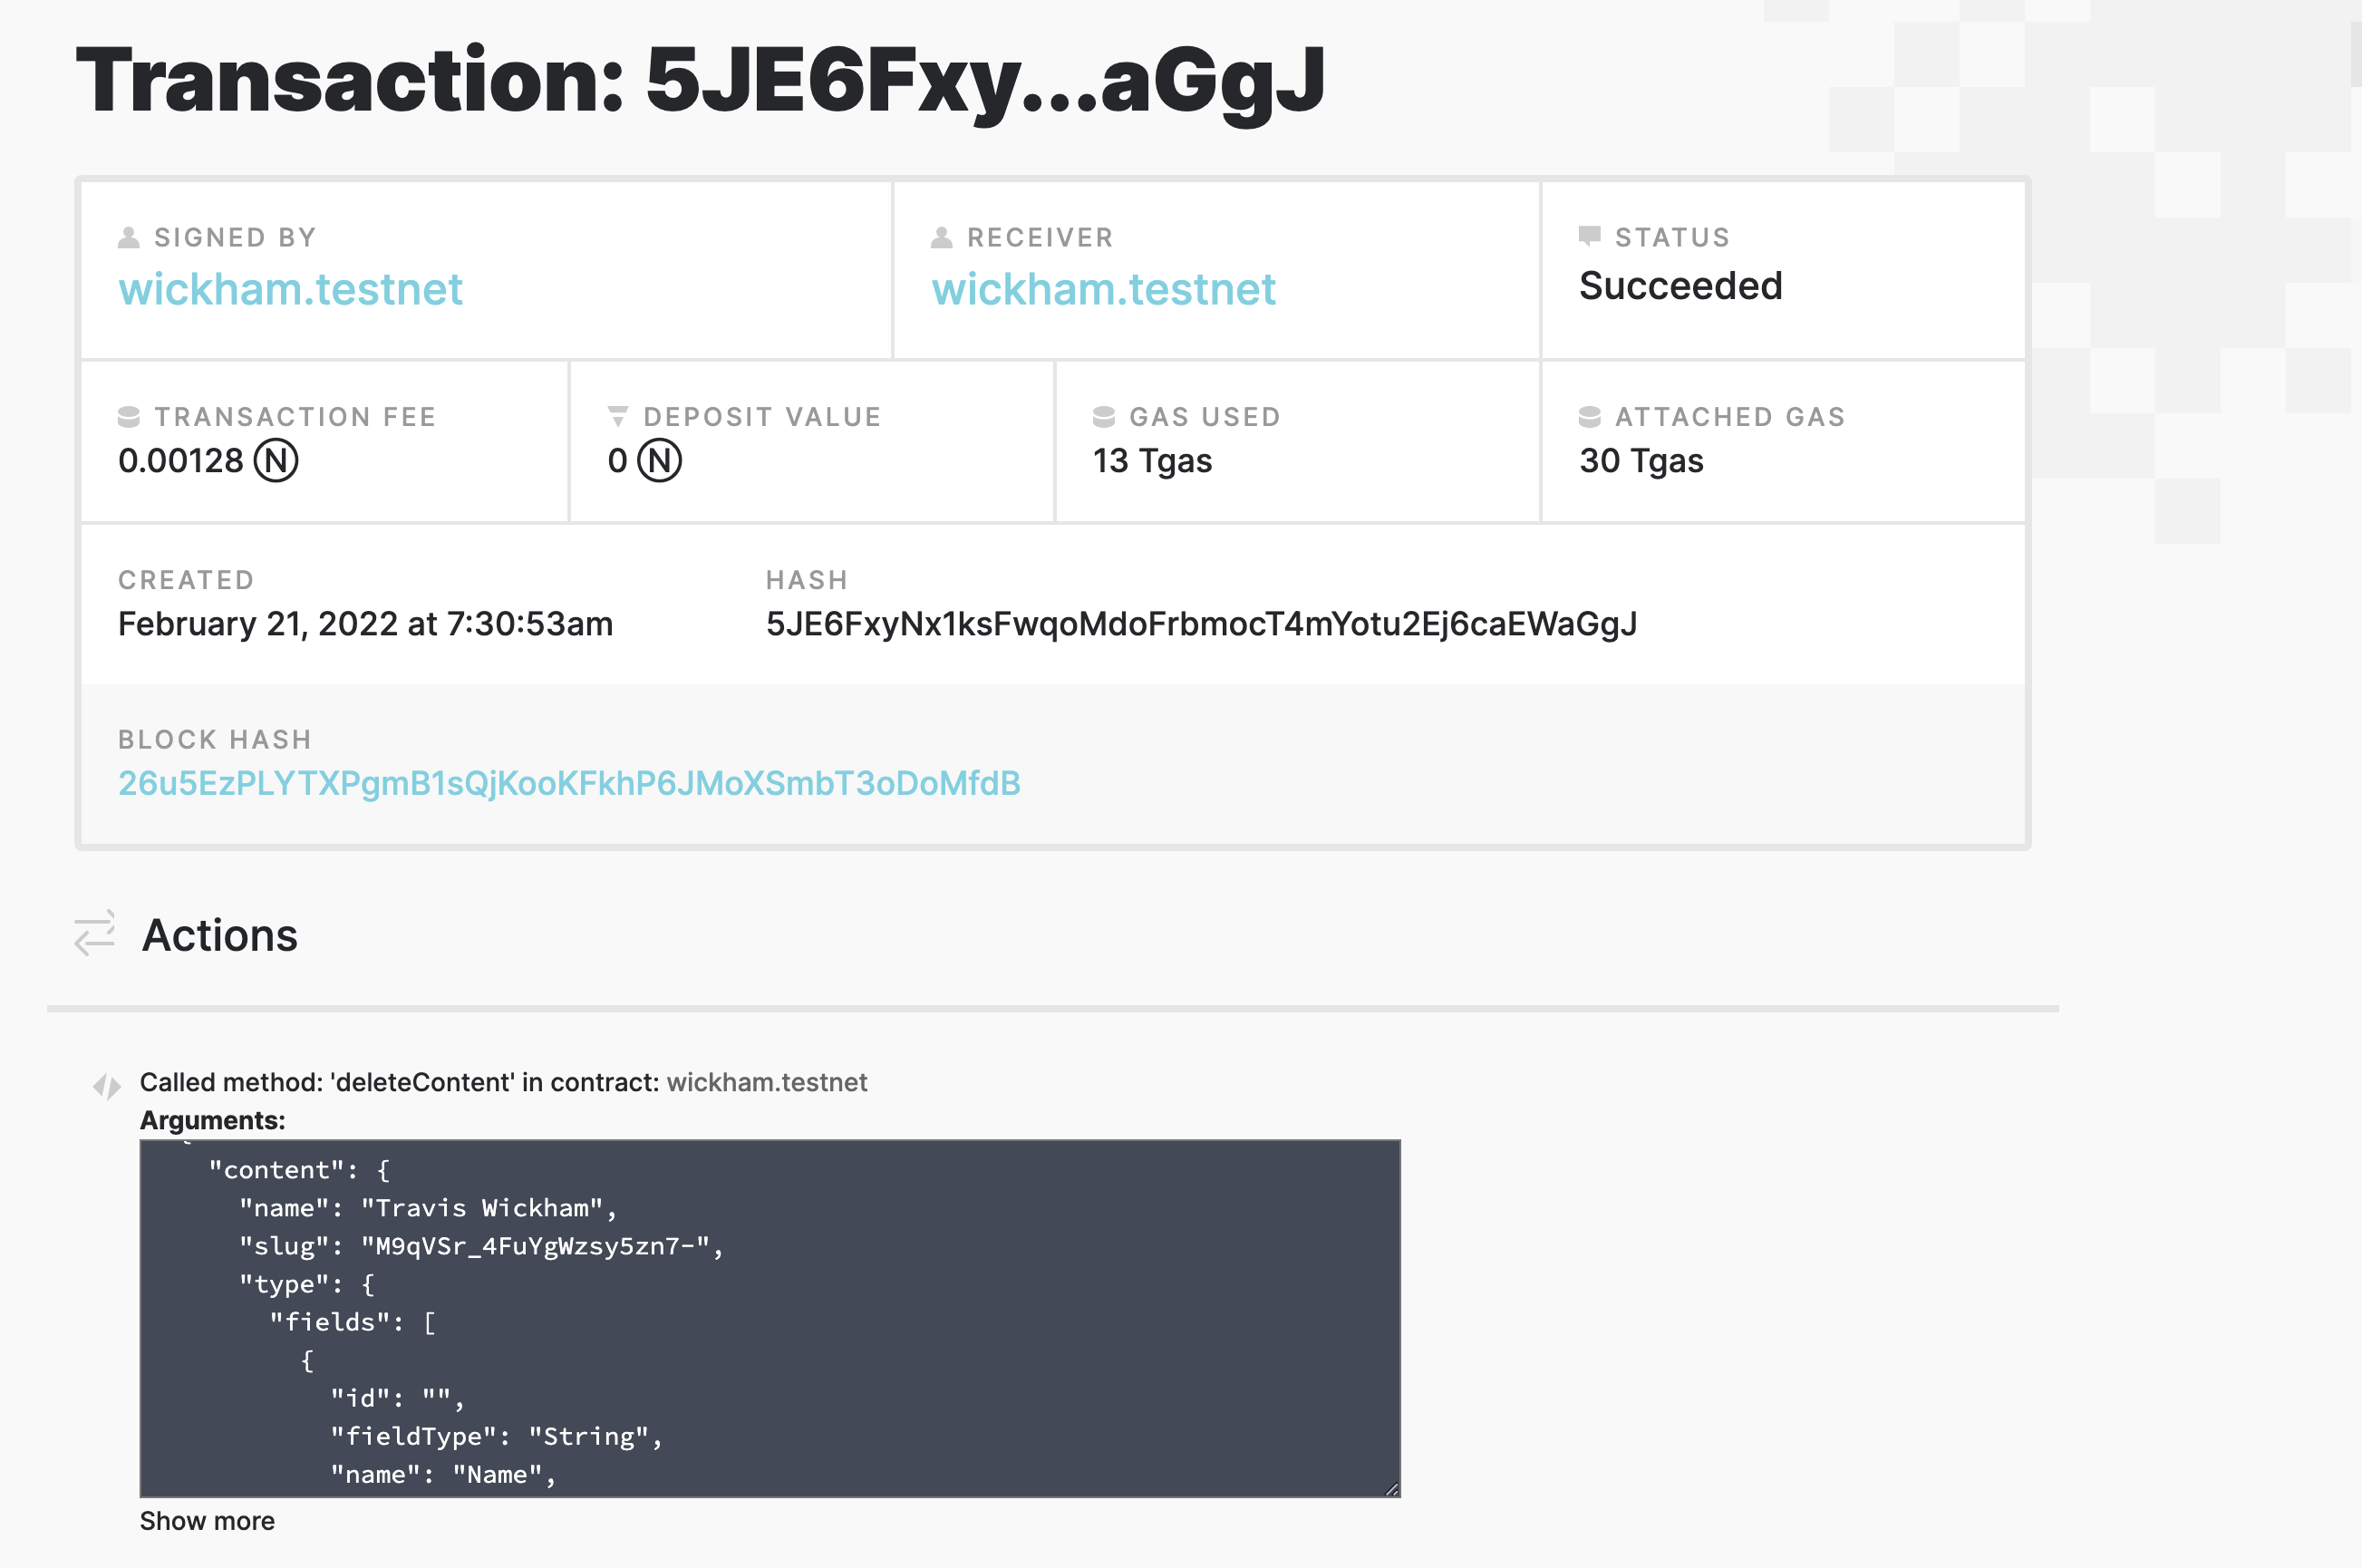The image size is (2362, 1568).
Task: Expand arguments with Show more
Action: 207,1521
